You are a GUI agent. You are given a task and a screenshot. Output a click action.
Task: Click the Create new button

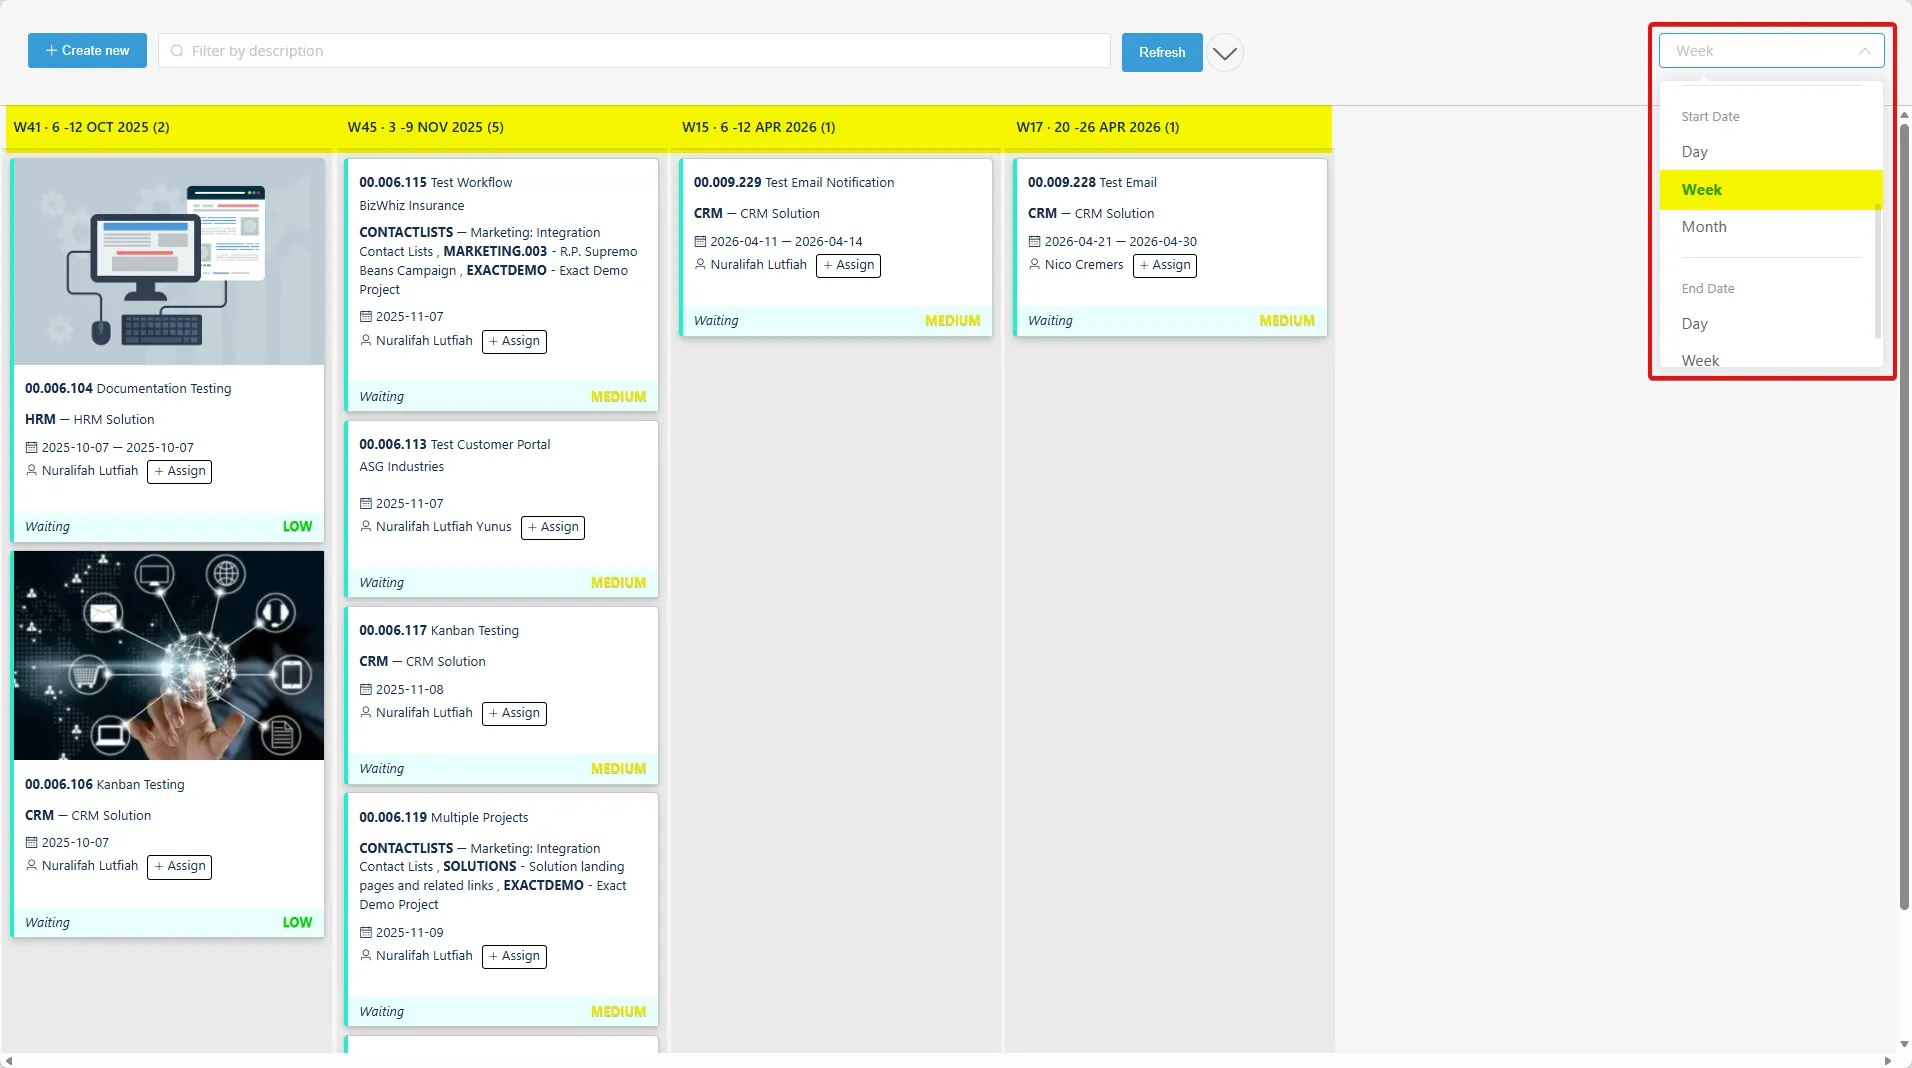point(87,51)
